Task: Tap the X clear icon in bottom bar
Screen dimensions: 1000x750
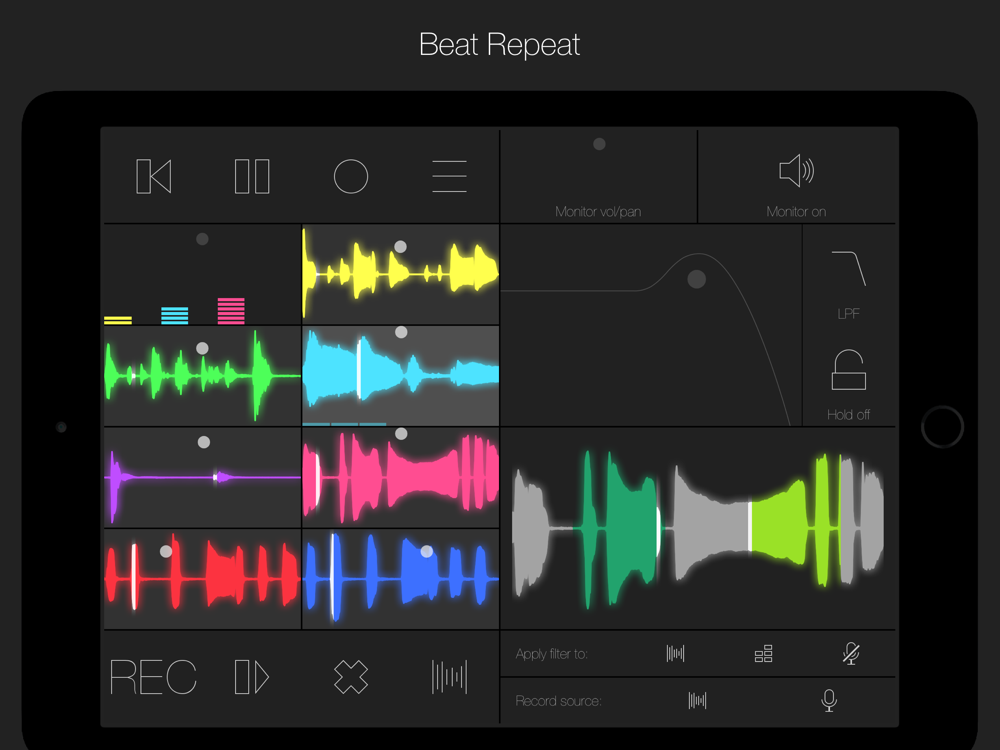Action: point(351,677)
